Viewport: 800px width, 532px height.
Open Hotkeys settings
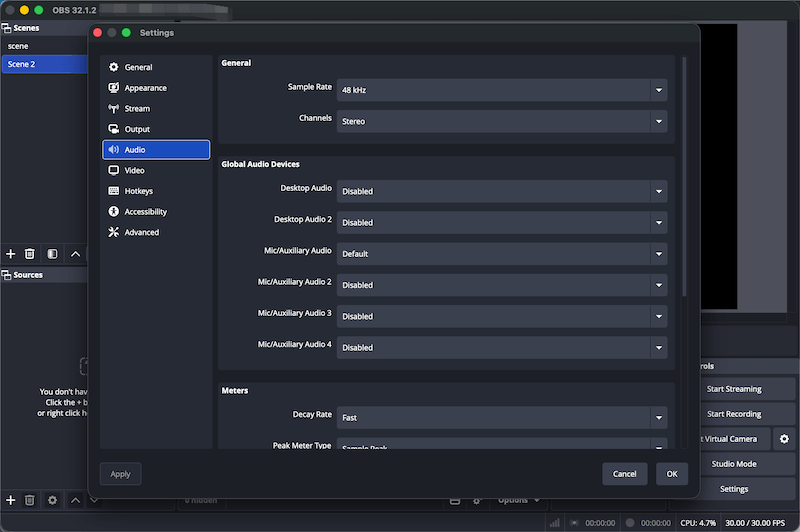pyautogui.click(x=156, y=191)
